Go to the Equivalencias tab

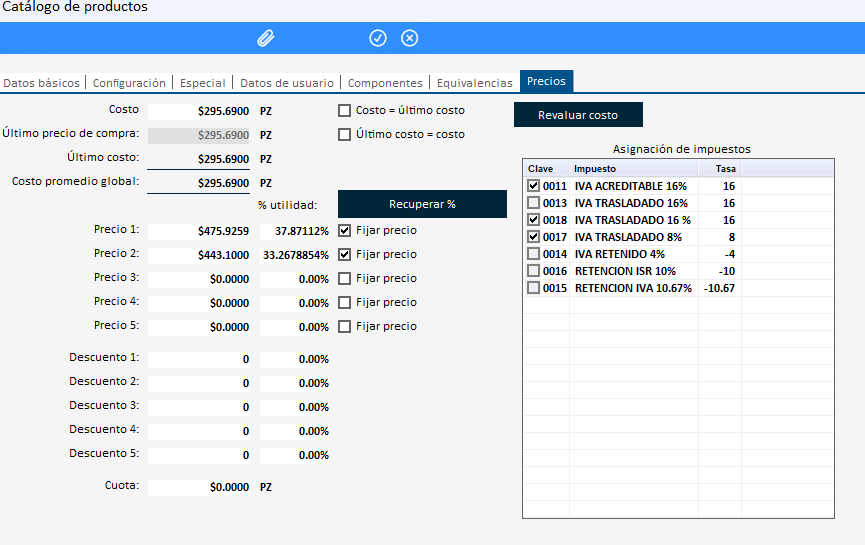pyautogui.click(x=474, y=83)
